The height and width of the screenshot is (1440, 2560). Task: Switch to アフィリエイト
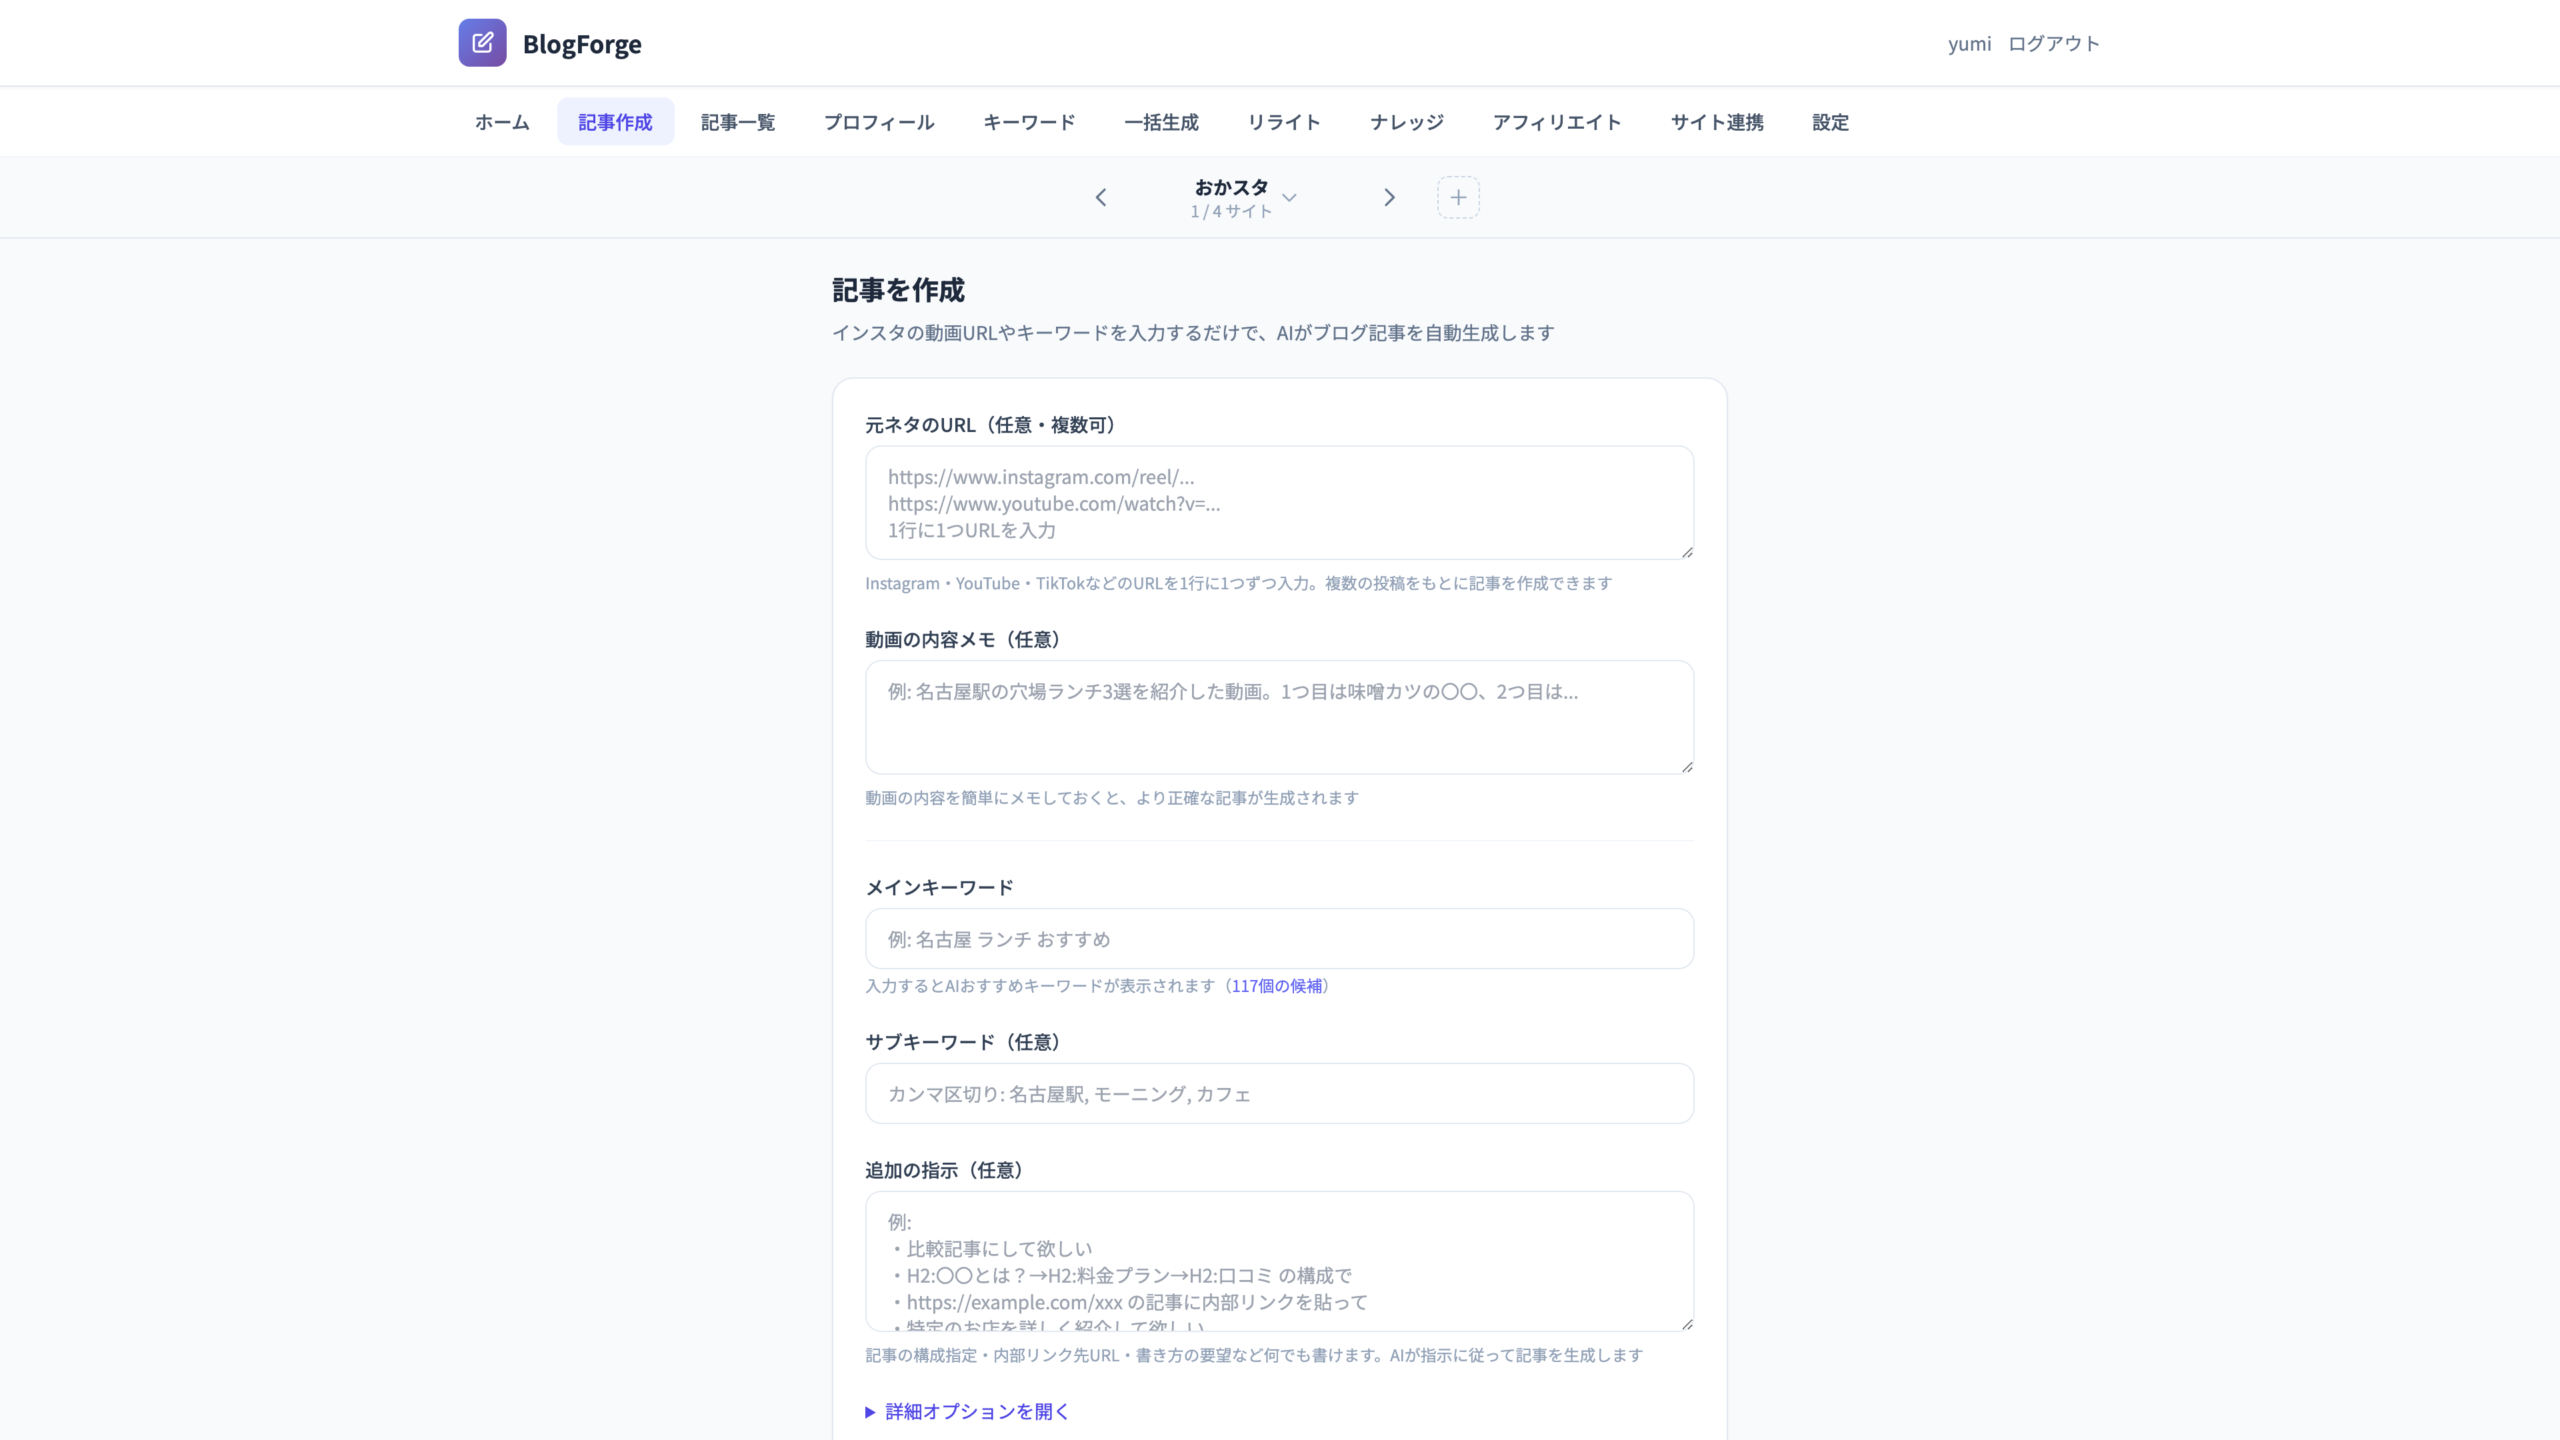click(1557, 121)
